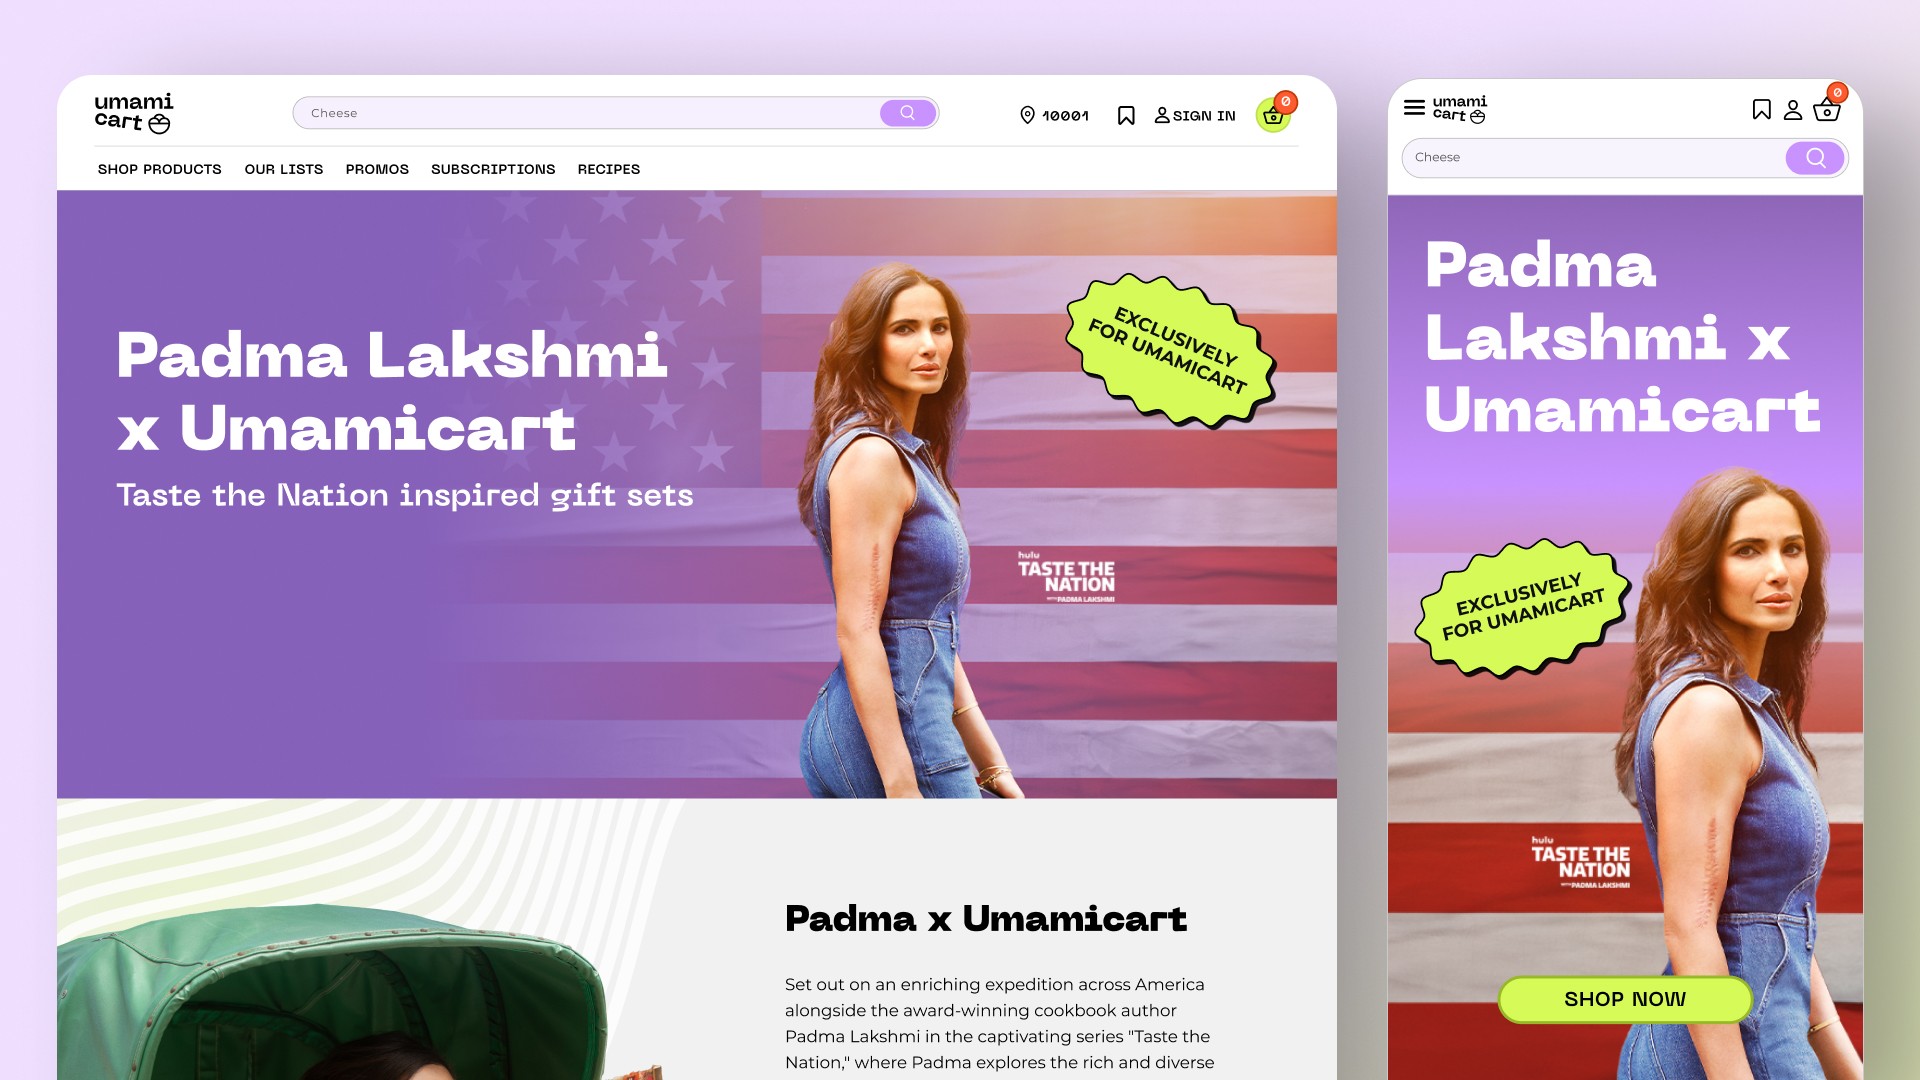Open the Shop Products menu
Screen dimensions: 1920x1080
coord(160,169)
